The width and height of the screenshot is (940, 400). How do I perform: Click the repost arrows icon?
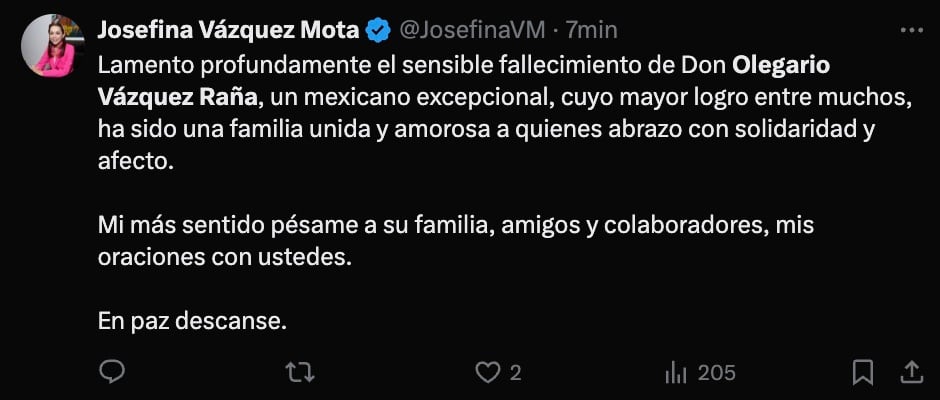tap(299, 373)
